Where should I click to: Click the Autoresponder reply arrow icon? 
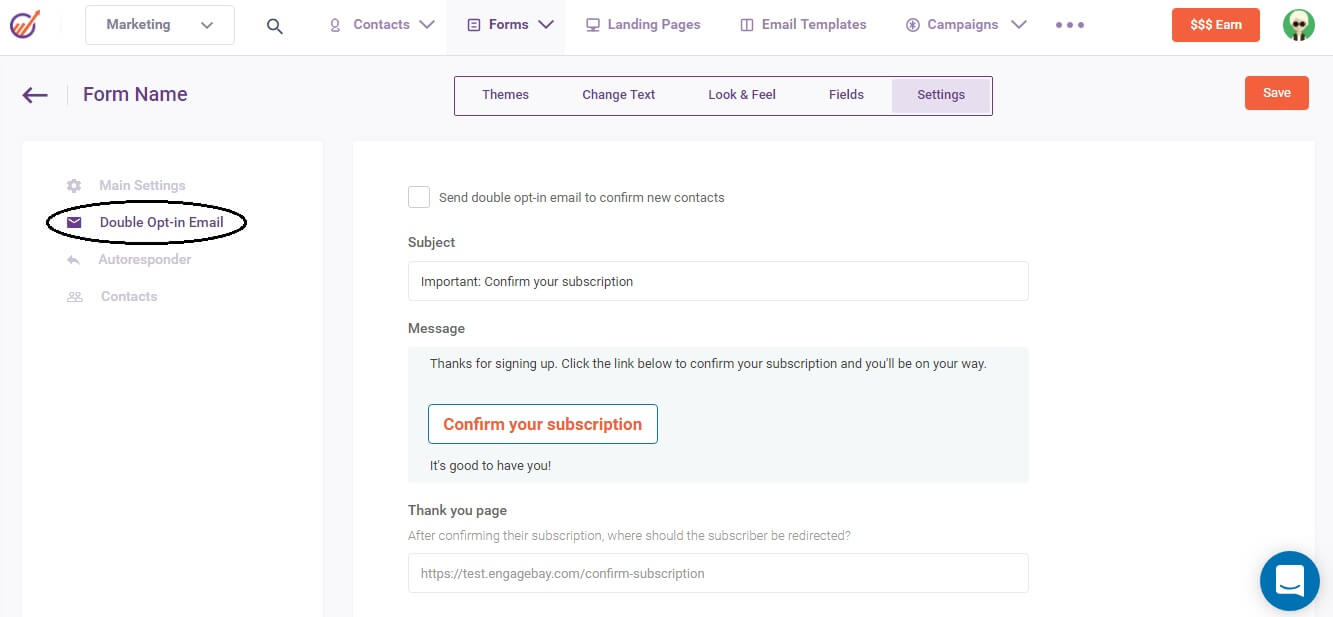pyautogui.click(x=74, y=260)
